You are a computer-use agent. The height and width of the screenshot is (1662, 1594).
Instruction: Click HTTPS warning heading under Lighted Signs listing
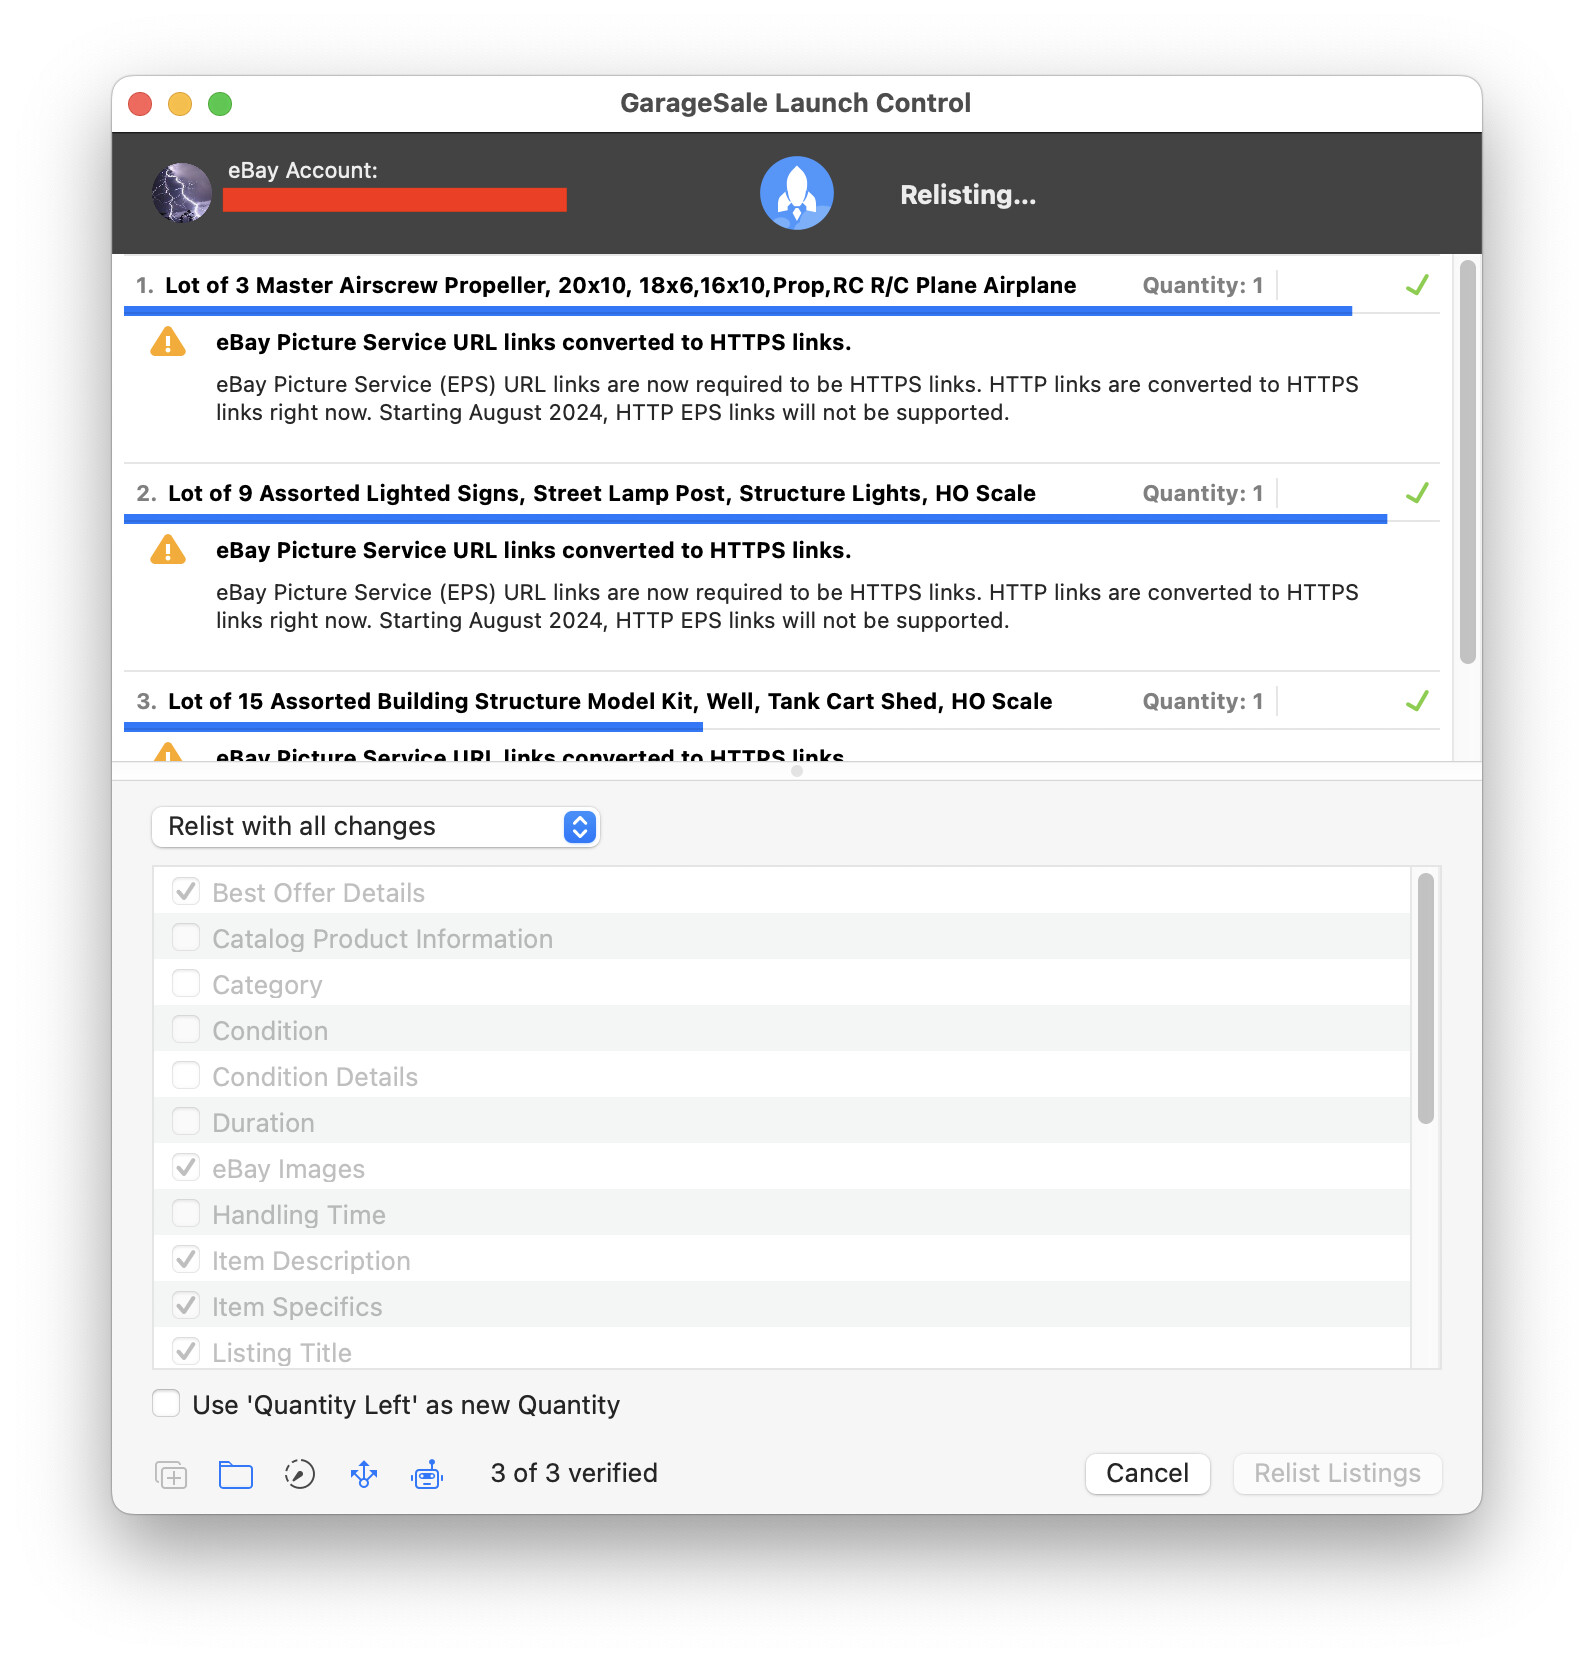pos(534,550)
